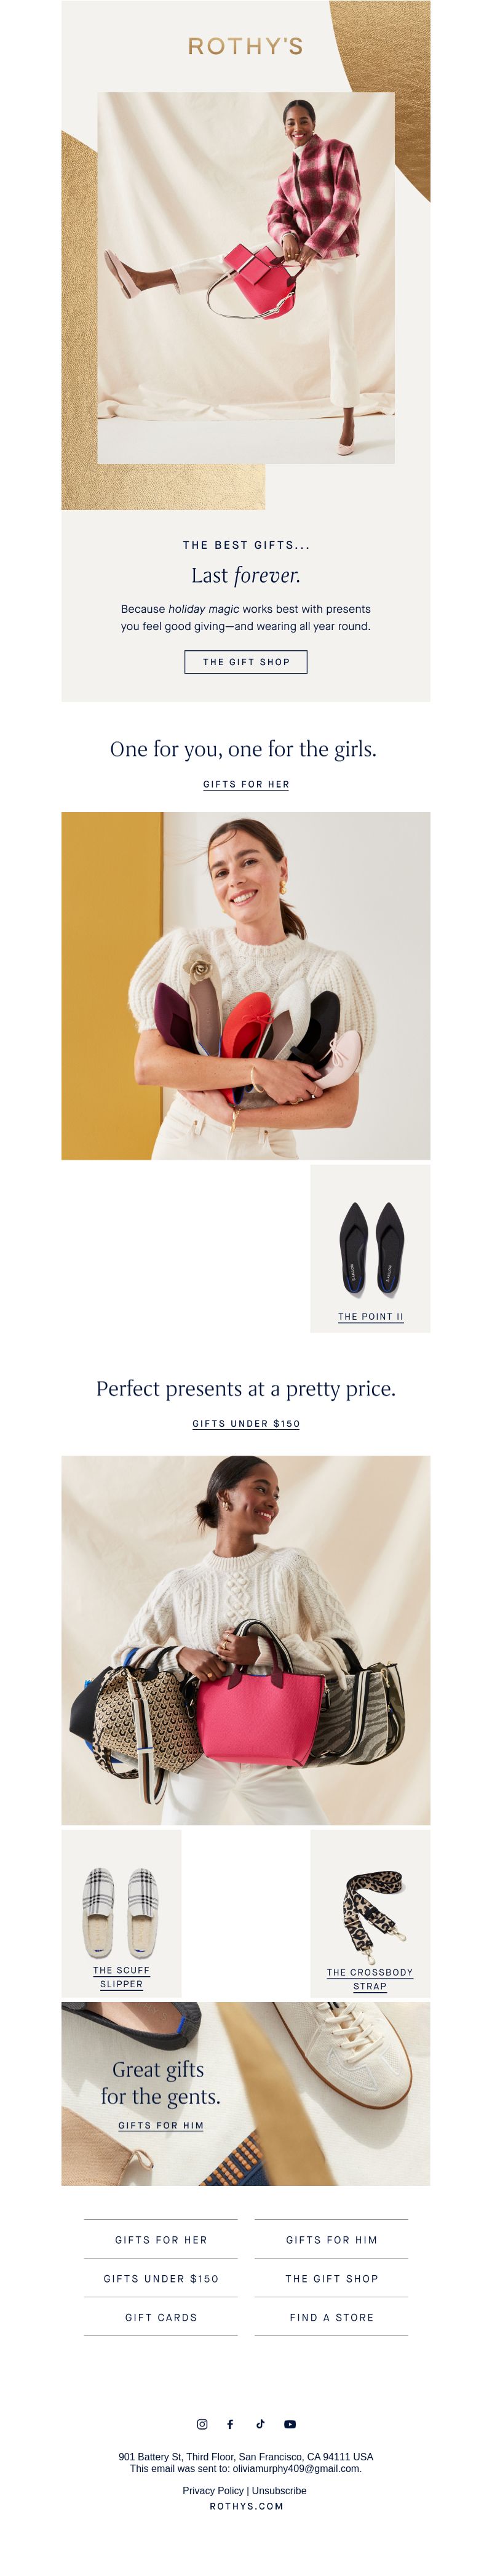The image size is (492, 2576).
Task: Open the YouTube social icon
Action: tap(290, 2424)
